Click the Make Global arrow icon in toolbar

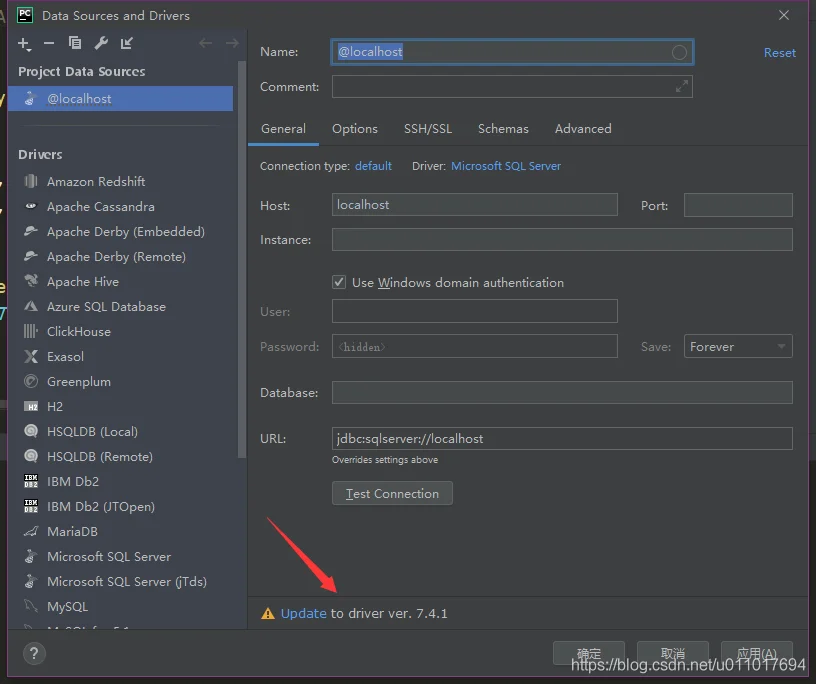pyautogui.click(x=127, y=43)
